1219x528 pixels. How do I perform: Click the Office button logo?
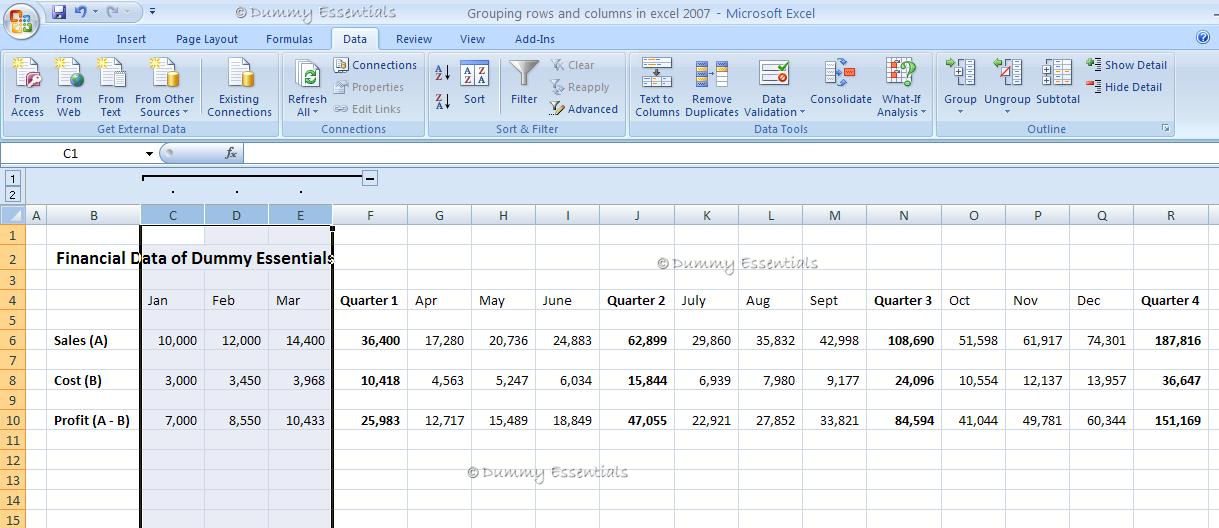[22, 20]
